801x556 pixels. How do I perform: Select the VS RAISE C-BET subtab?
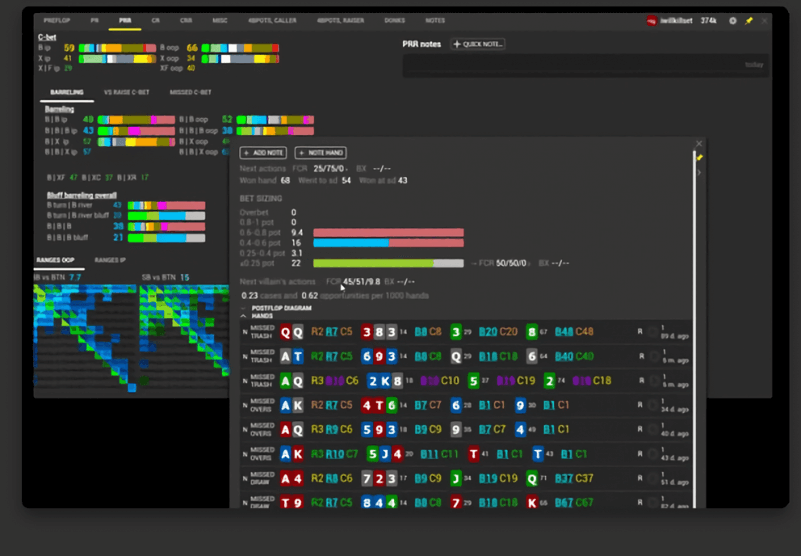click(x=127, y=92)
